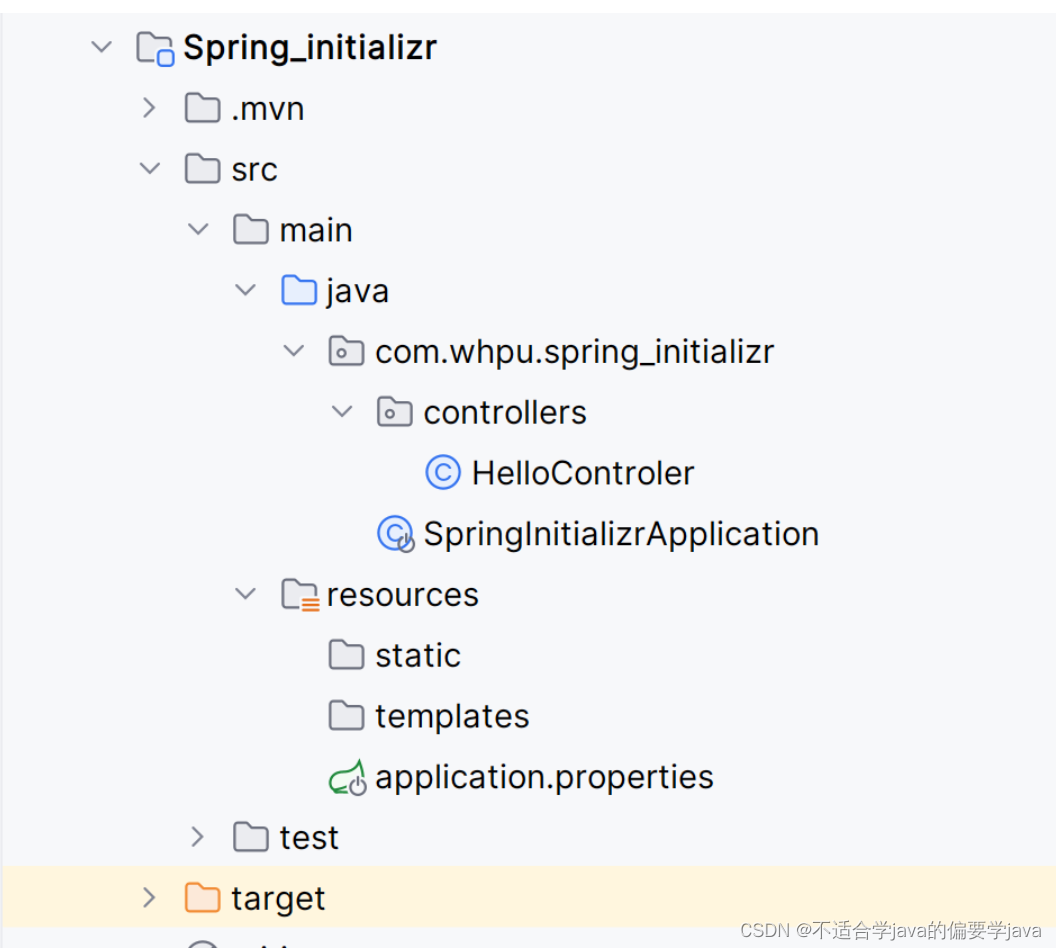
Task: Click the HelloControler class icon
Action: pyautogui.click(x=443, y=473)
